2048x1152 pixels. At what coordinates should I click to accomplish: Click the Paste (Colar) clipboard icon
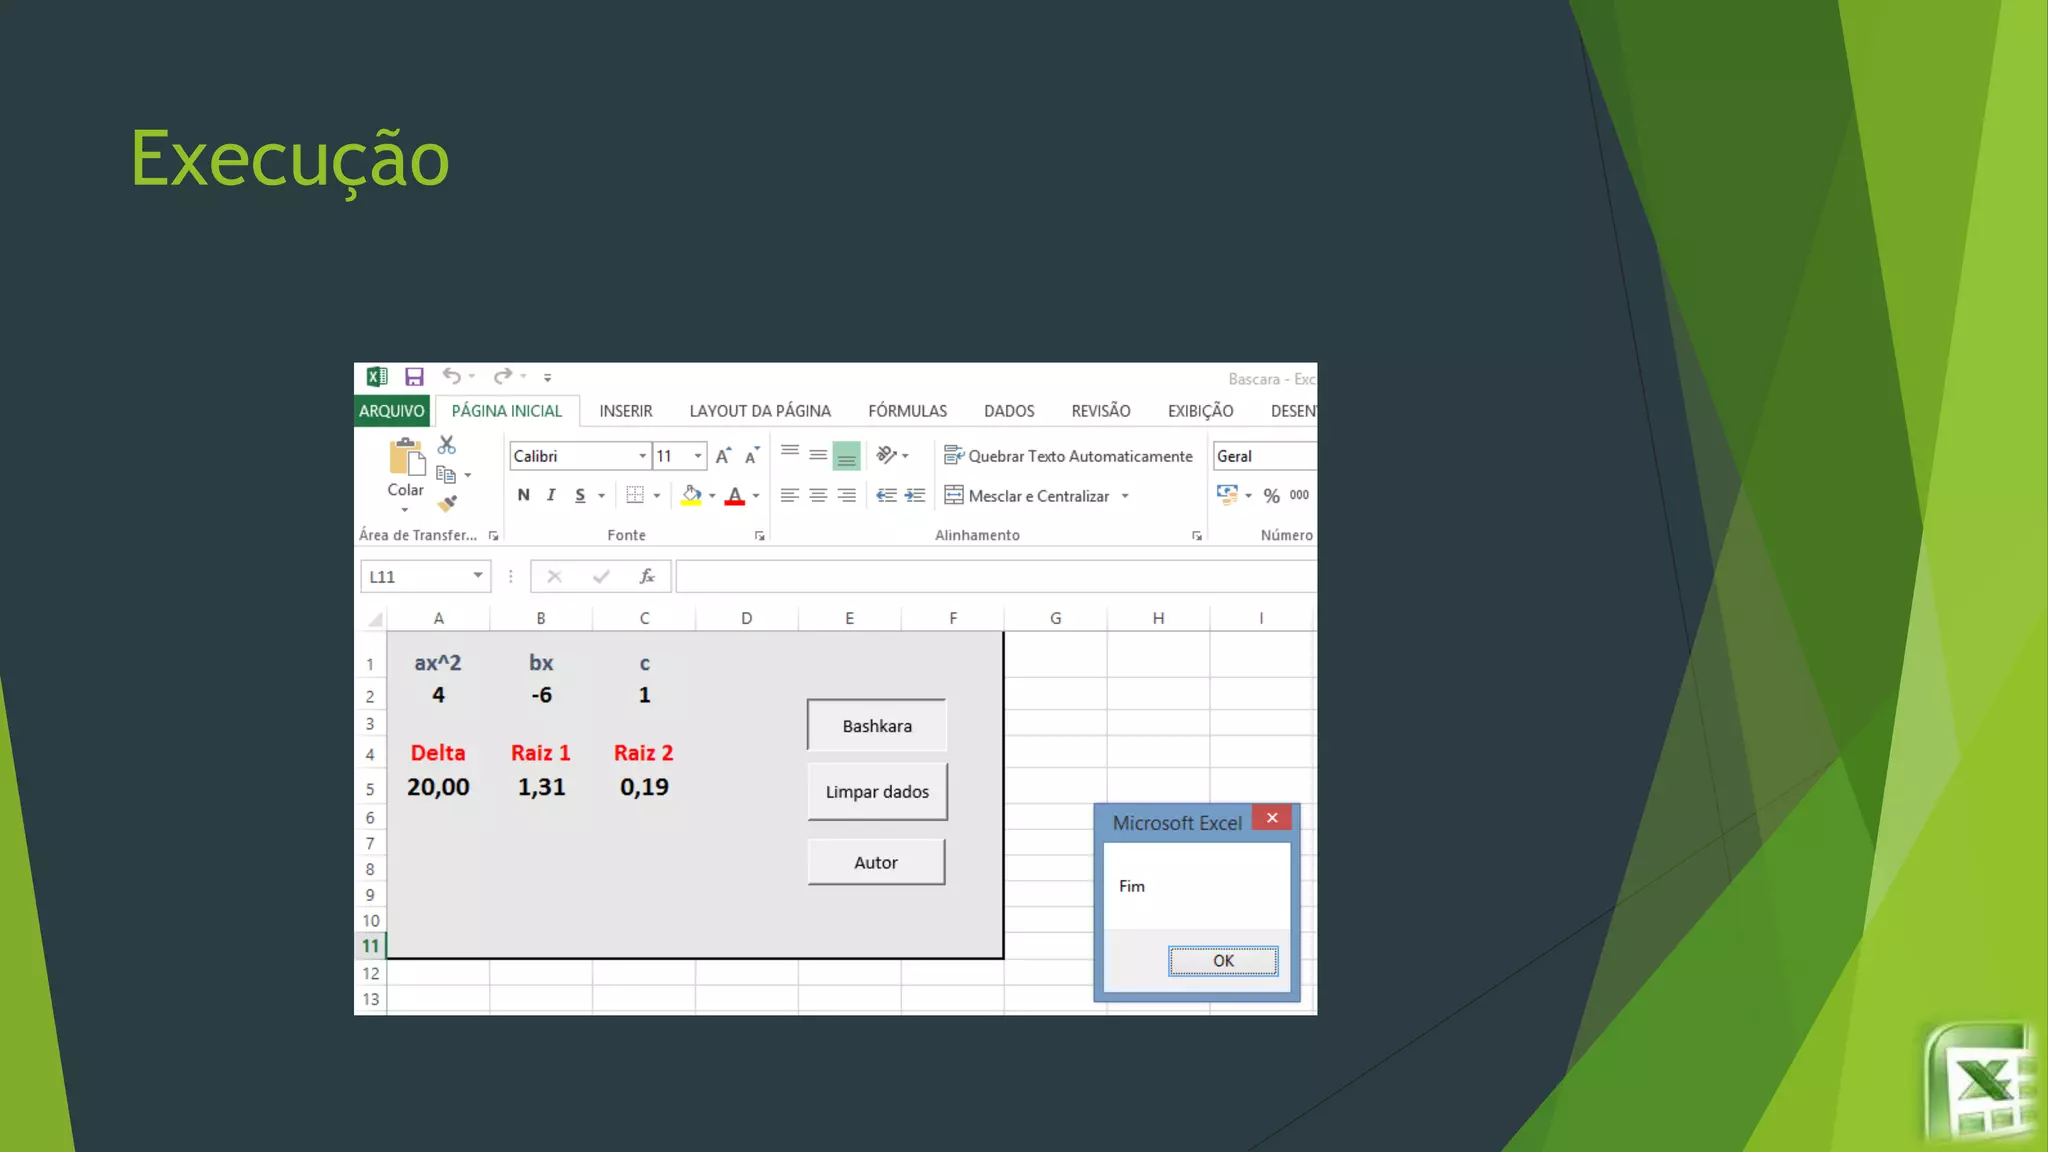coord(406,458)
